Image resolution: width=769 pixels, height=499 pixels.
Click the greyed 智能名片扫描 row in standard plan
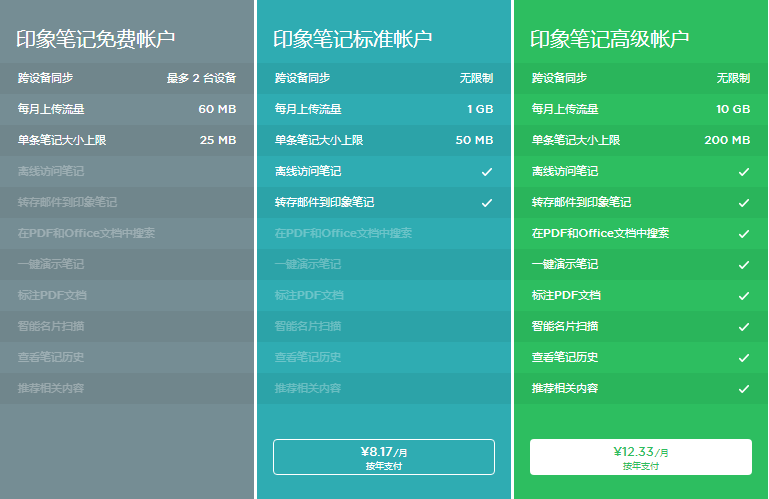pyautogui.click(x=308, y=326)
